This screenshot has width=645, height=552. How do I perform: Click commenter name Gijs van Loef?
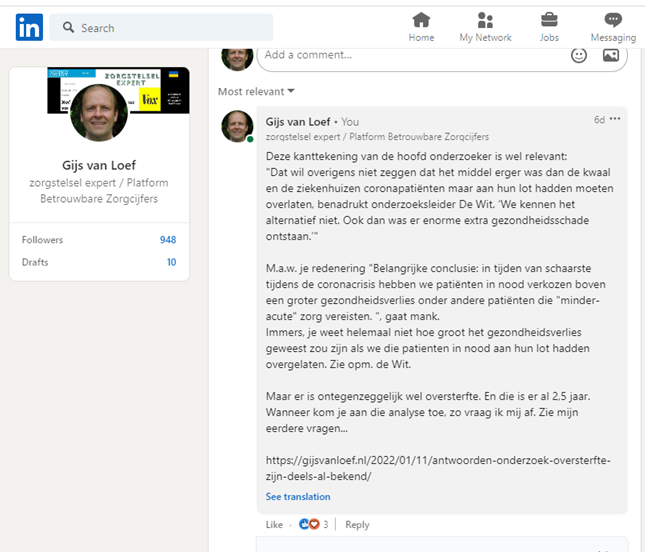coord(297,122)
